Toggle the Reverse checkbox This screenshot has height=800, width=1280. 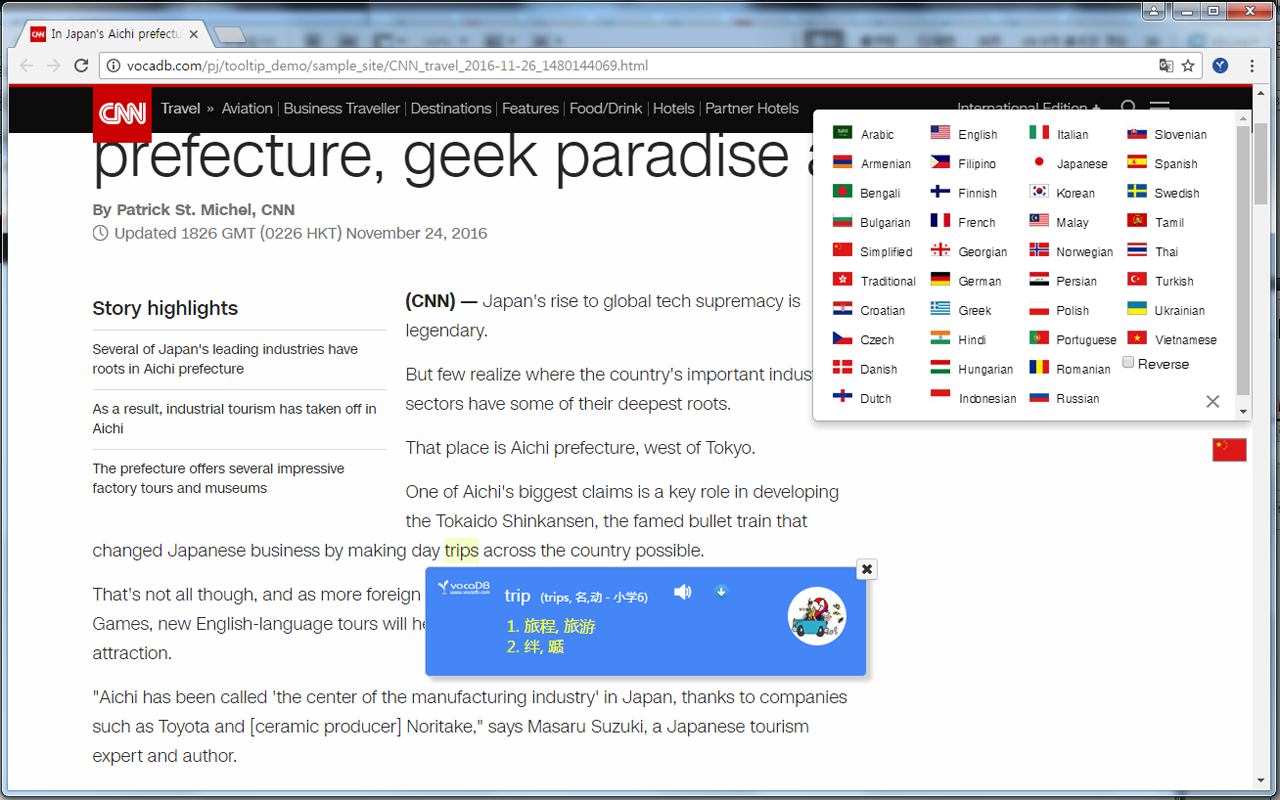pos(1128,363)
